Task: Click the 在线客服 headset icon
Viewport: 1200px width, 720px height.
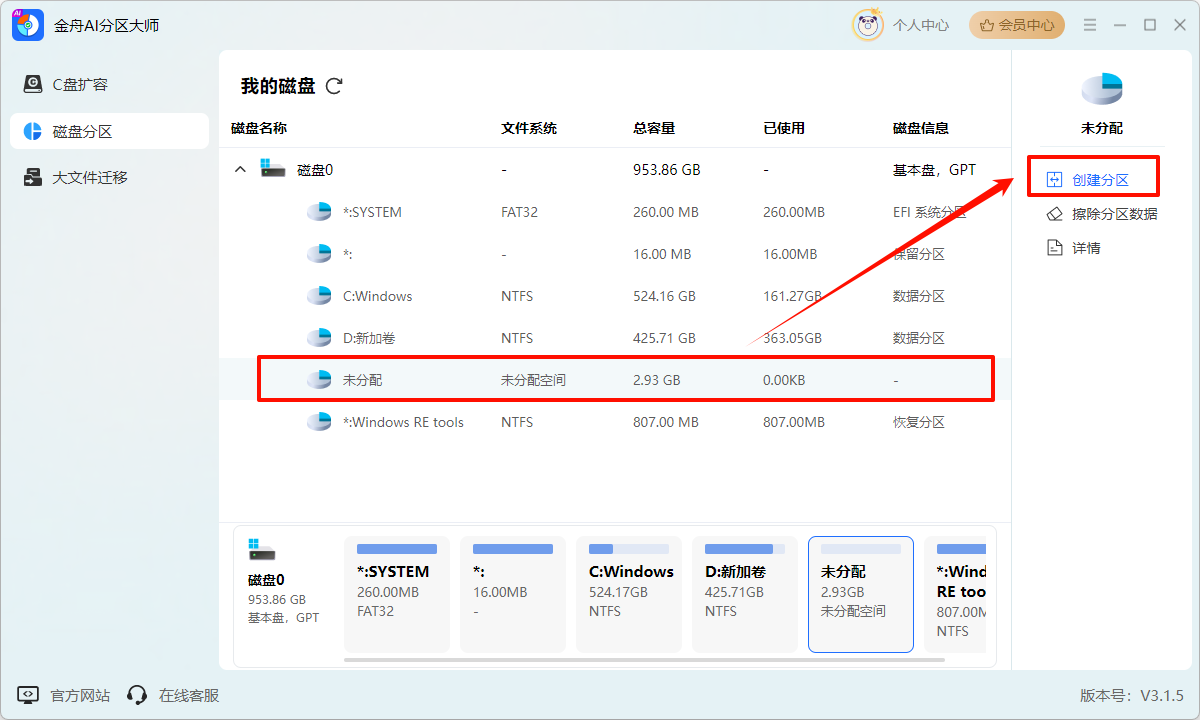Action: (x=137, y=694)
